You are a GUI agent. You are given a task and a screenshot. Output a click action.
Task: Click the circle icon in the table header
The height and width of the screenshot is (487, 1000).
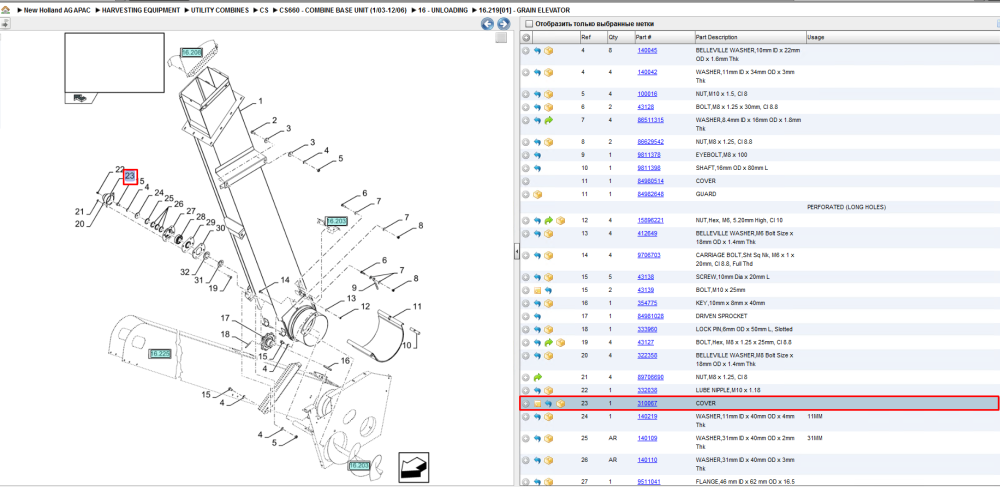coord(526,38)
